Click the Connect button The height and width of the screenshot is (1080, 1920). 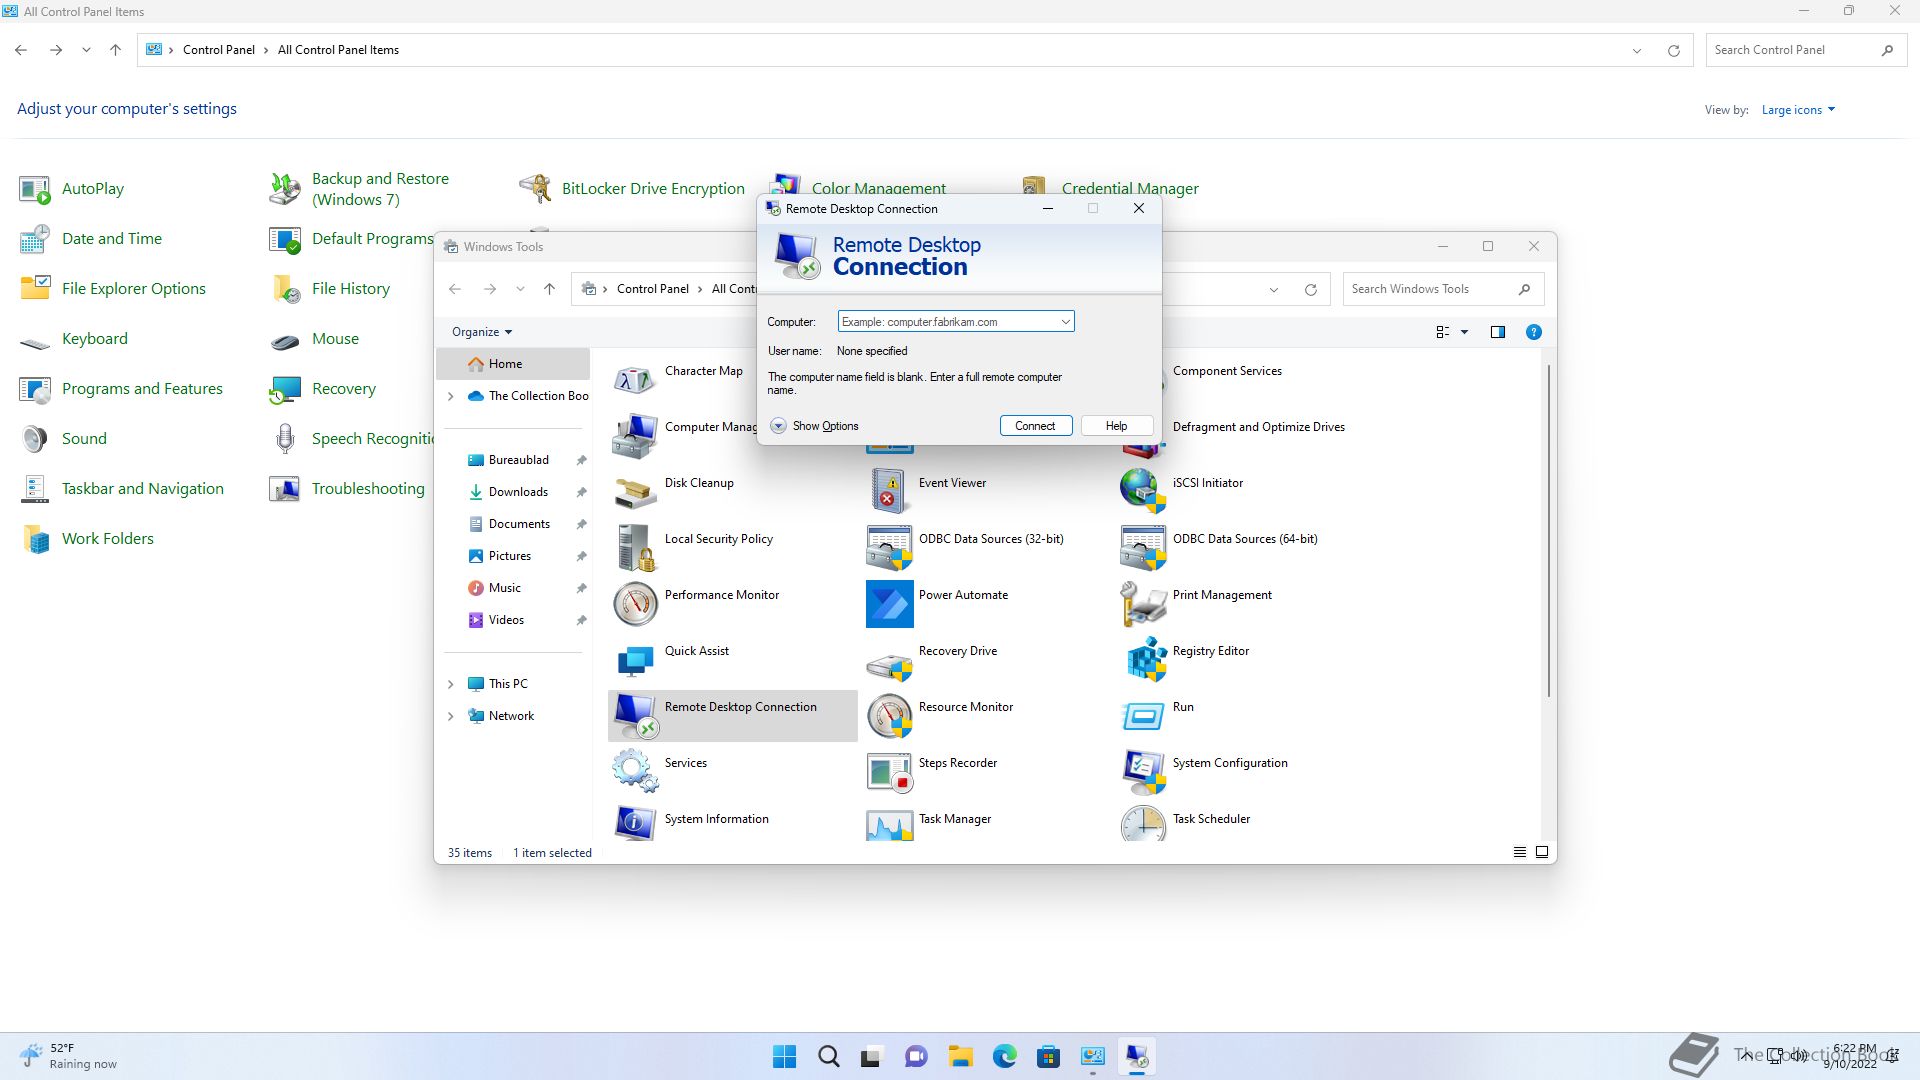1035,426
